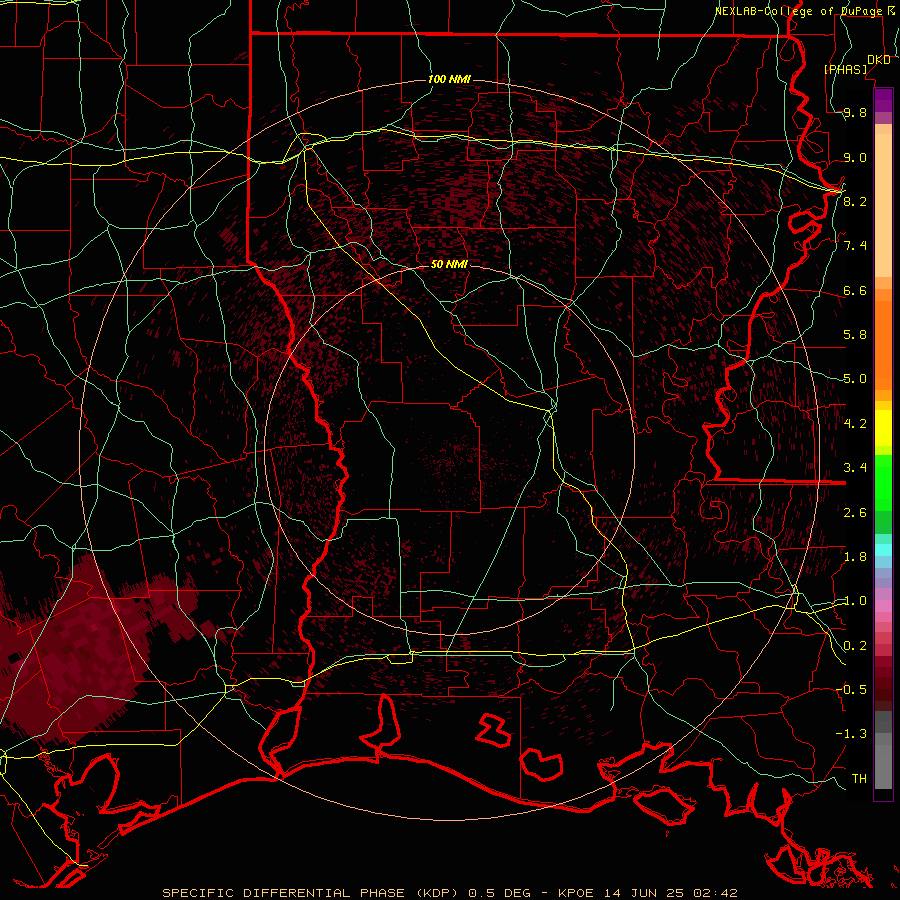Pick the pink segment of the color bar
Viewport: 900px width, 900px height.
[883, 606]
